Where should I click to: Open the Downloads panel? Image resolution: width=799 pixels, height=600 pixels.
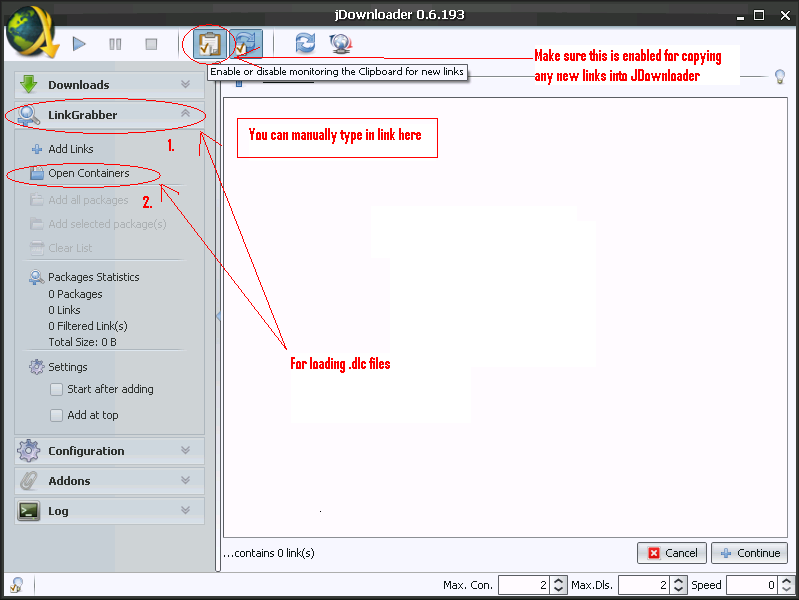(x=110, y=85)
